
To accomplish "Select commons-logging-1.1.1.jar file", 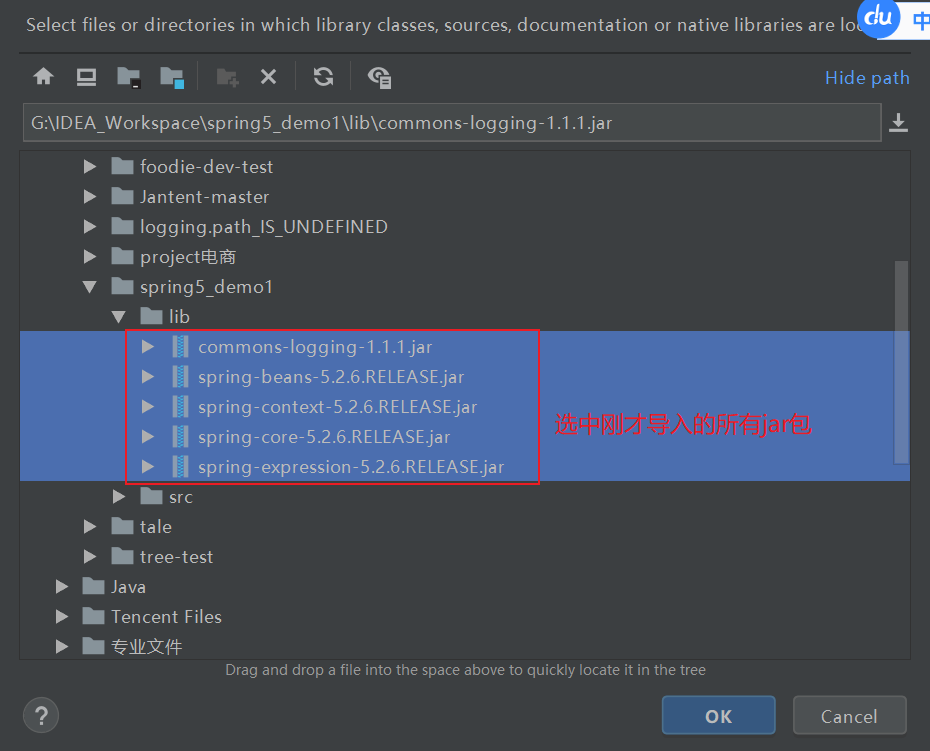I will (x=302, y=346).
